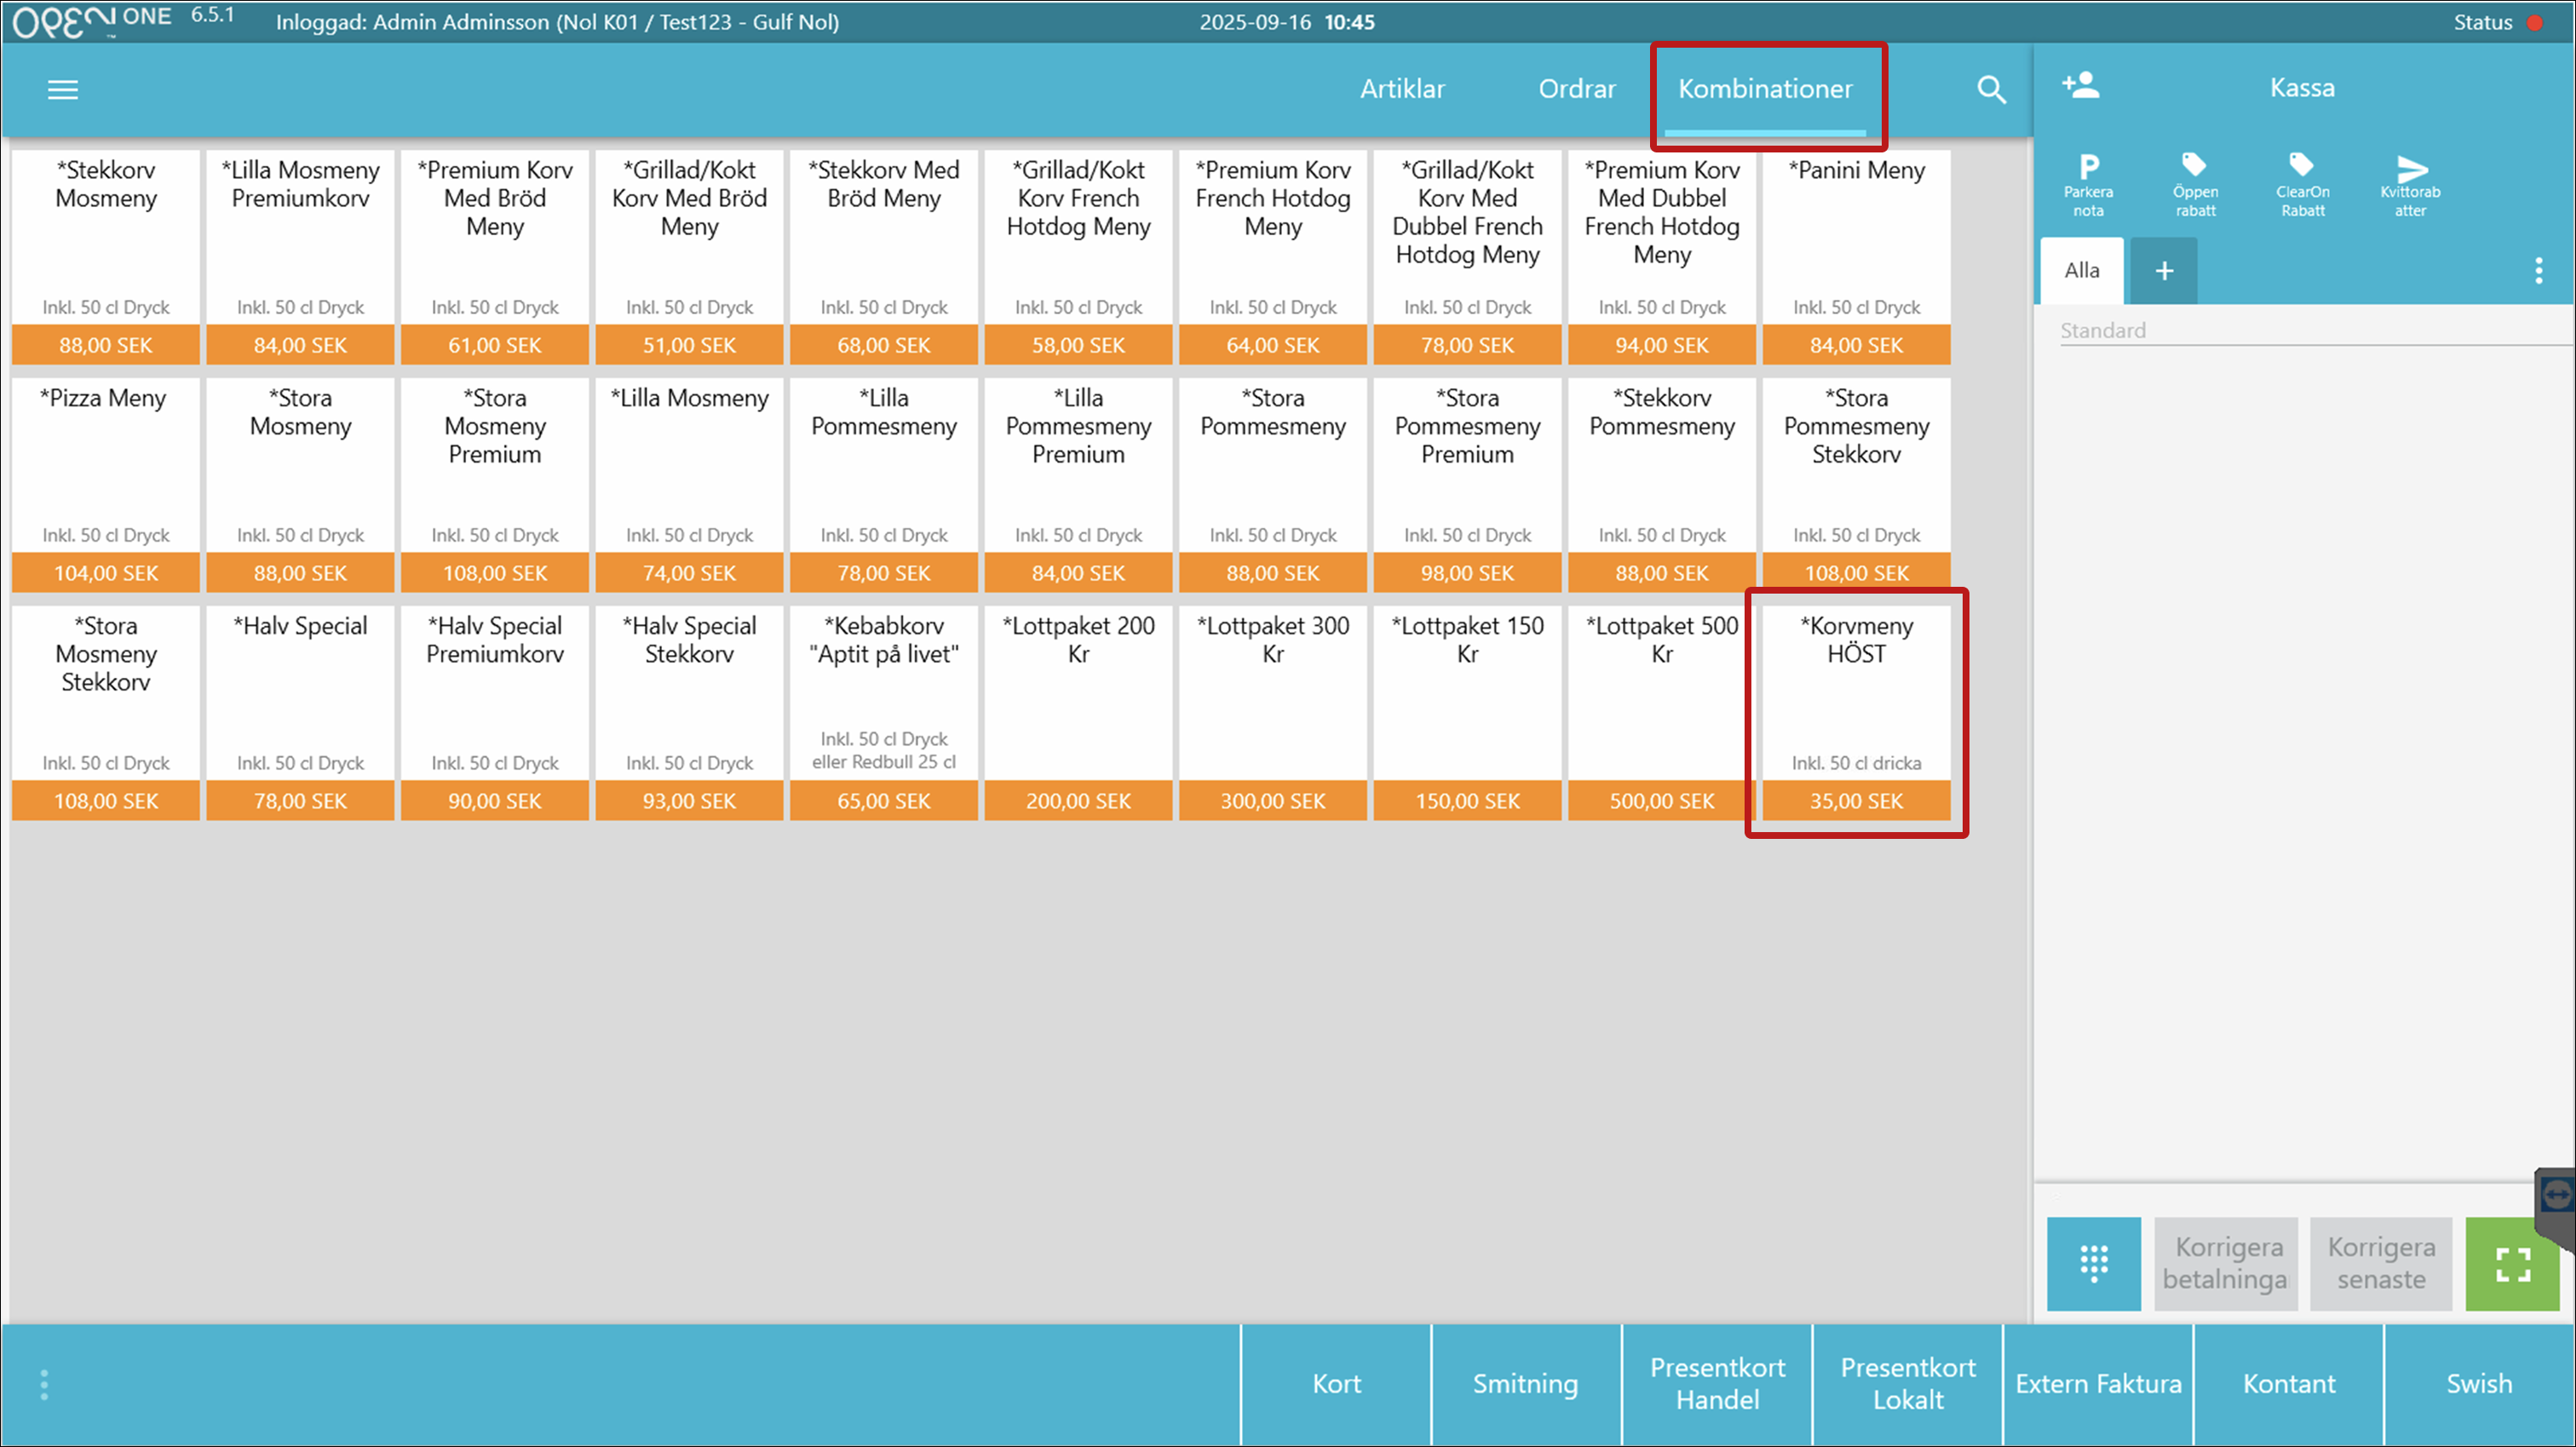The width and height of the screenshot is (2576, 1447).
Task: Switch to the Artiklar tab
Action: [1402, 89]
